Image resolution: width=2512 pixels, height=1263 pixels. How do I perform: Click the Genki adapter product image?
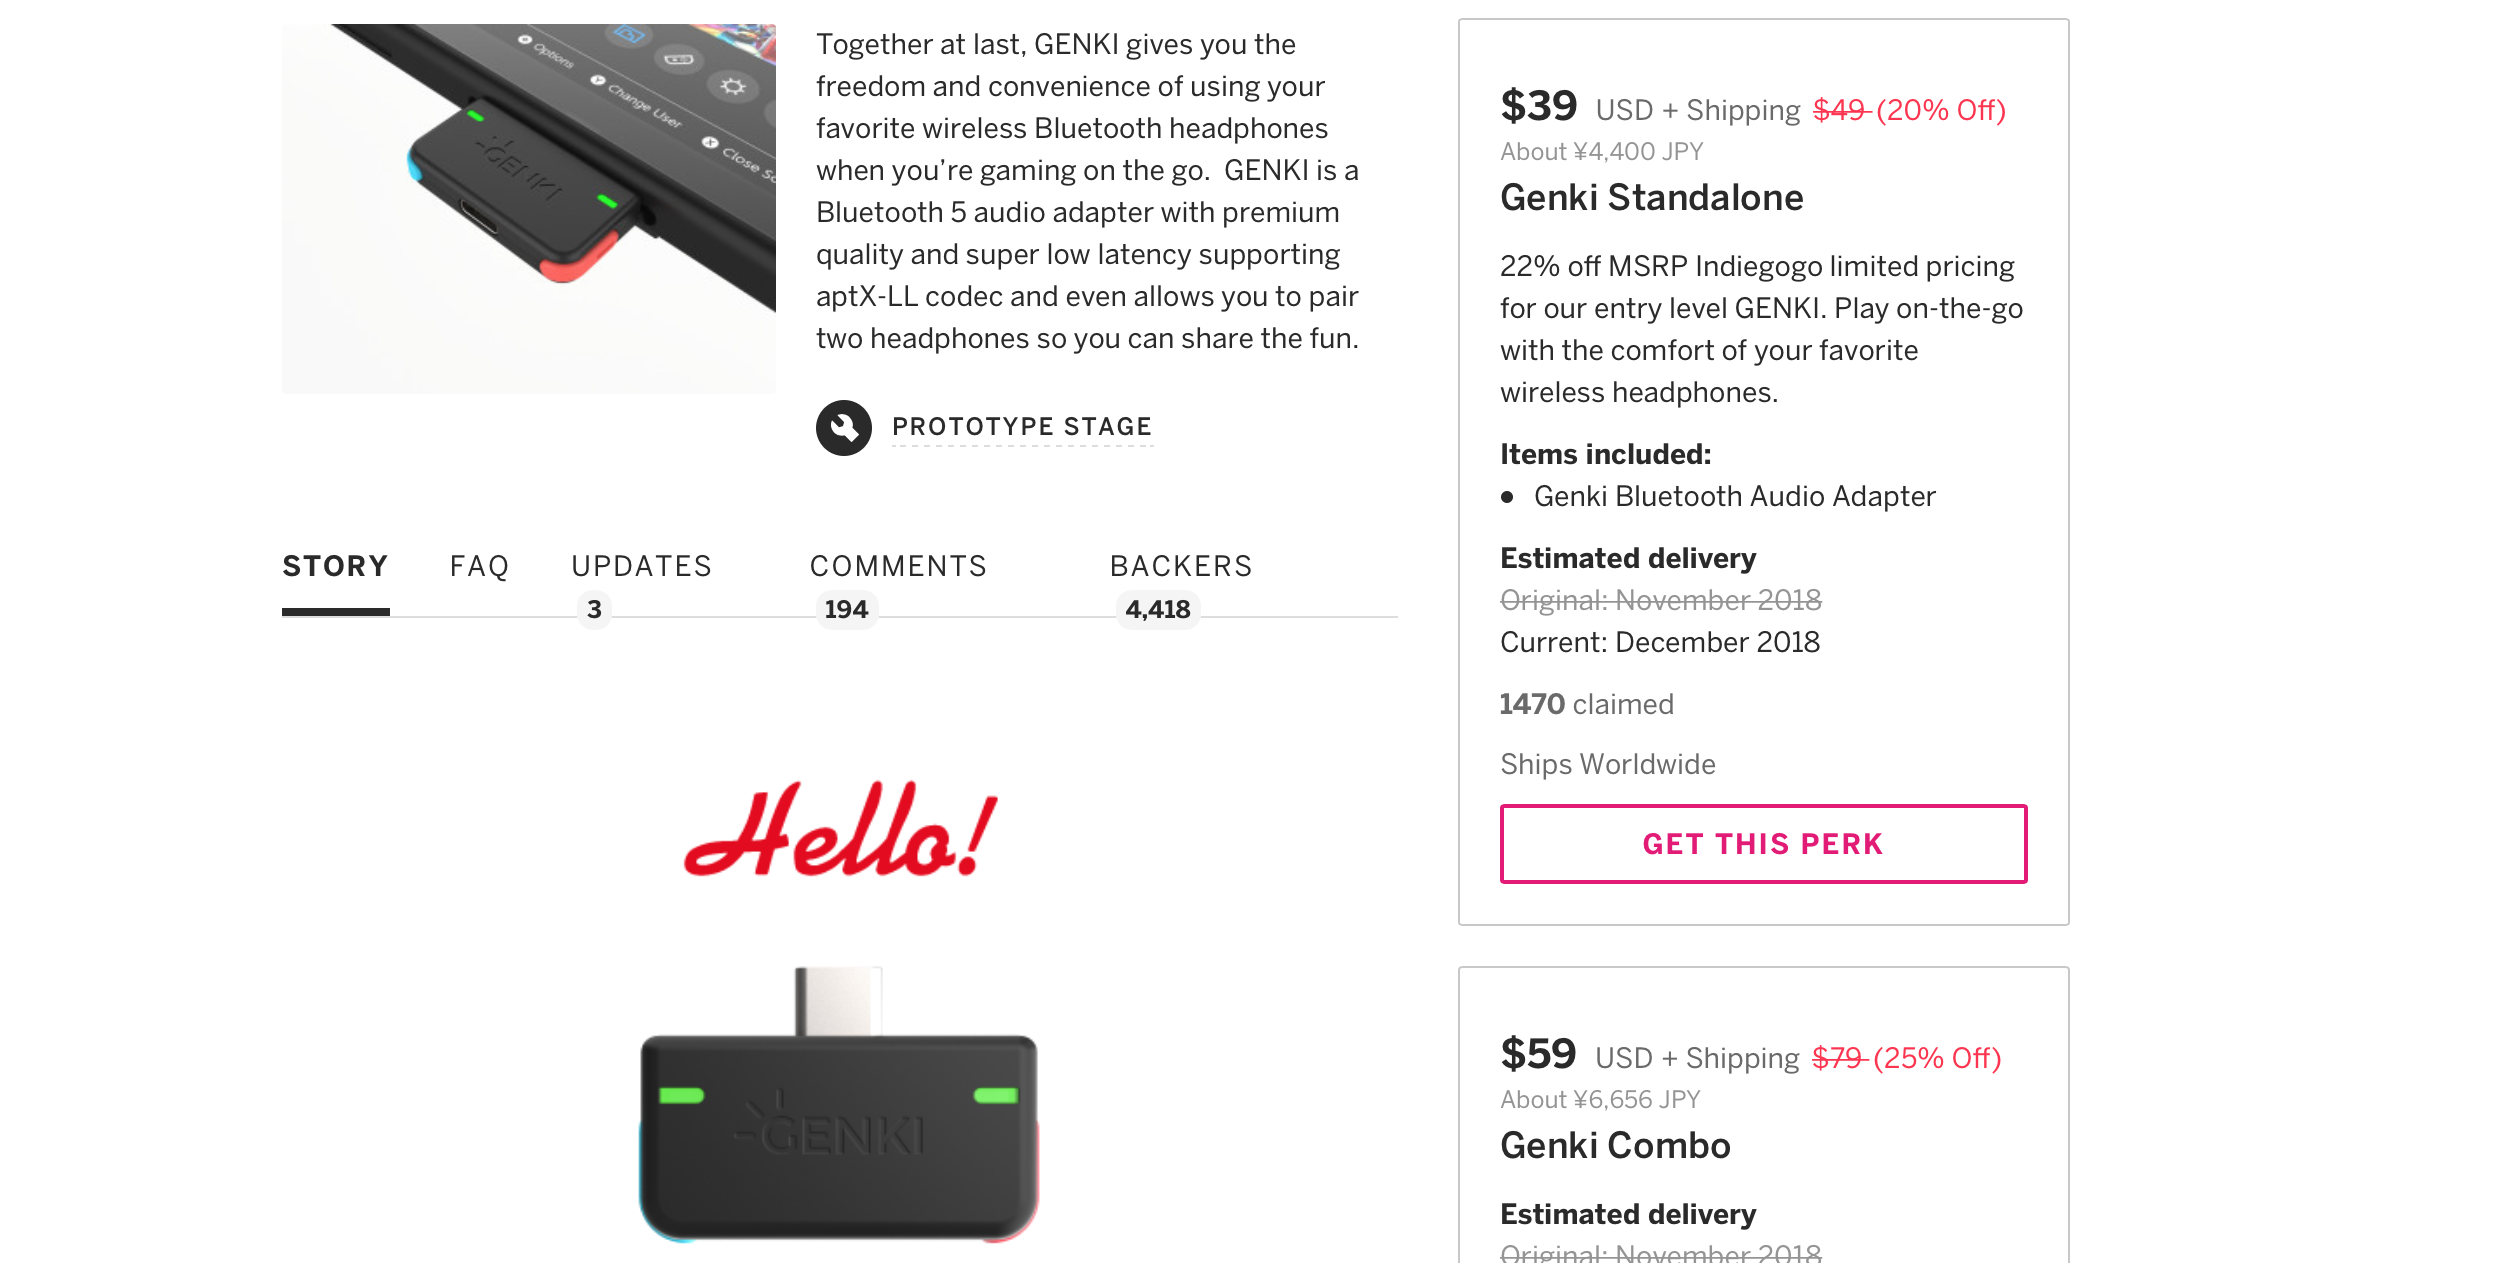point(838,1110)
